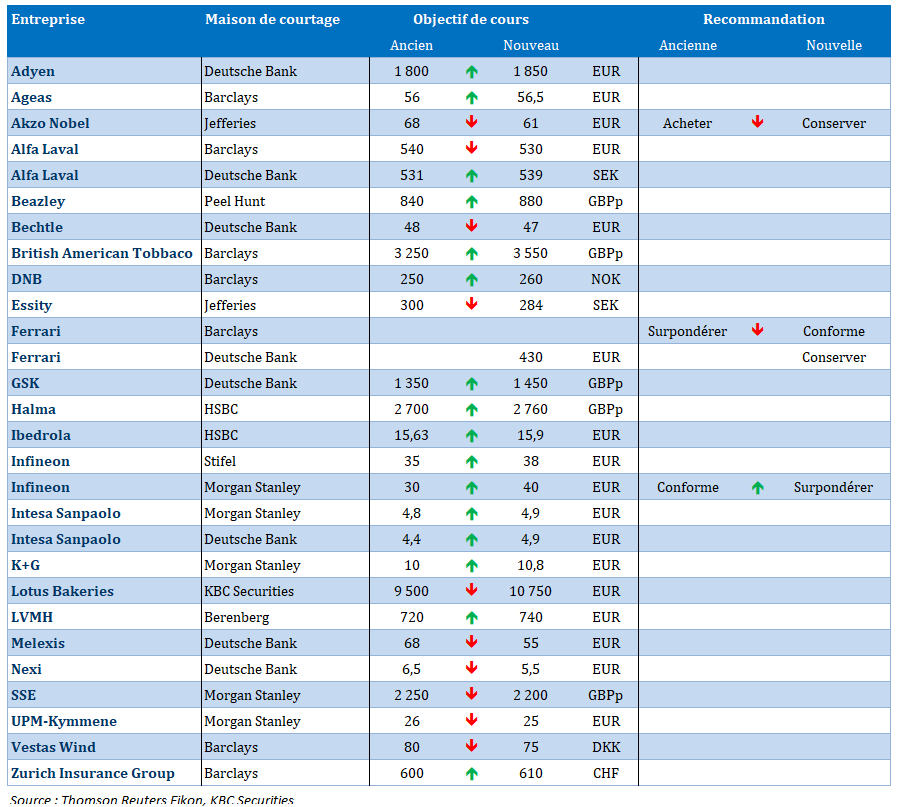Click the green arrow for Intesa Sanpaolo Morgan Stanley
The image size is (897, 807).
(x=471, y=514)
